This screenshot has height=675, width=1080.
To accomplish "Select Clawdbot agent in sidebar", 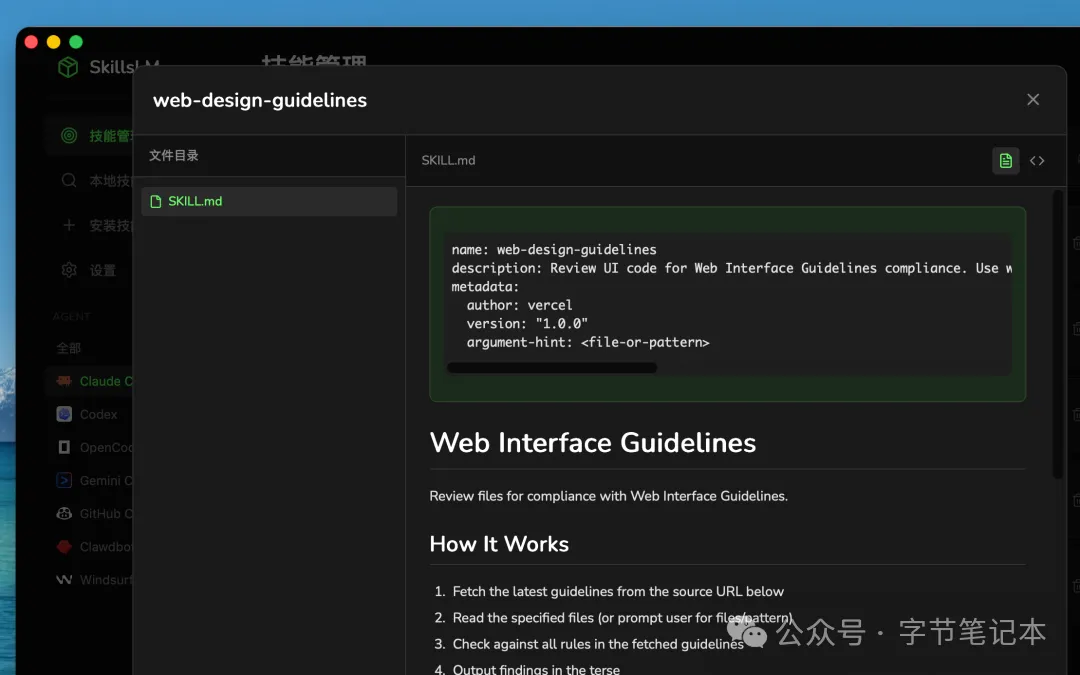I will 90,546.
